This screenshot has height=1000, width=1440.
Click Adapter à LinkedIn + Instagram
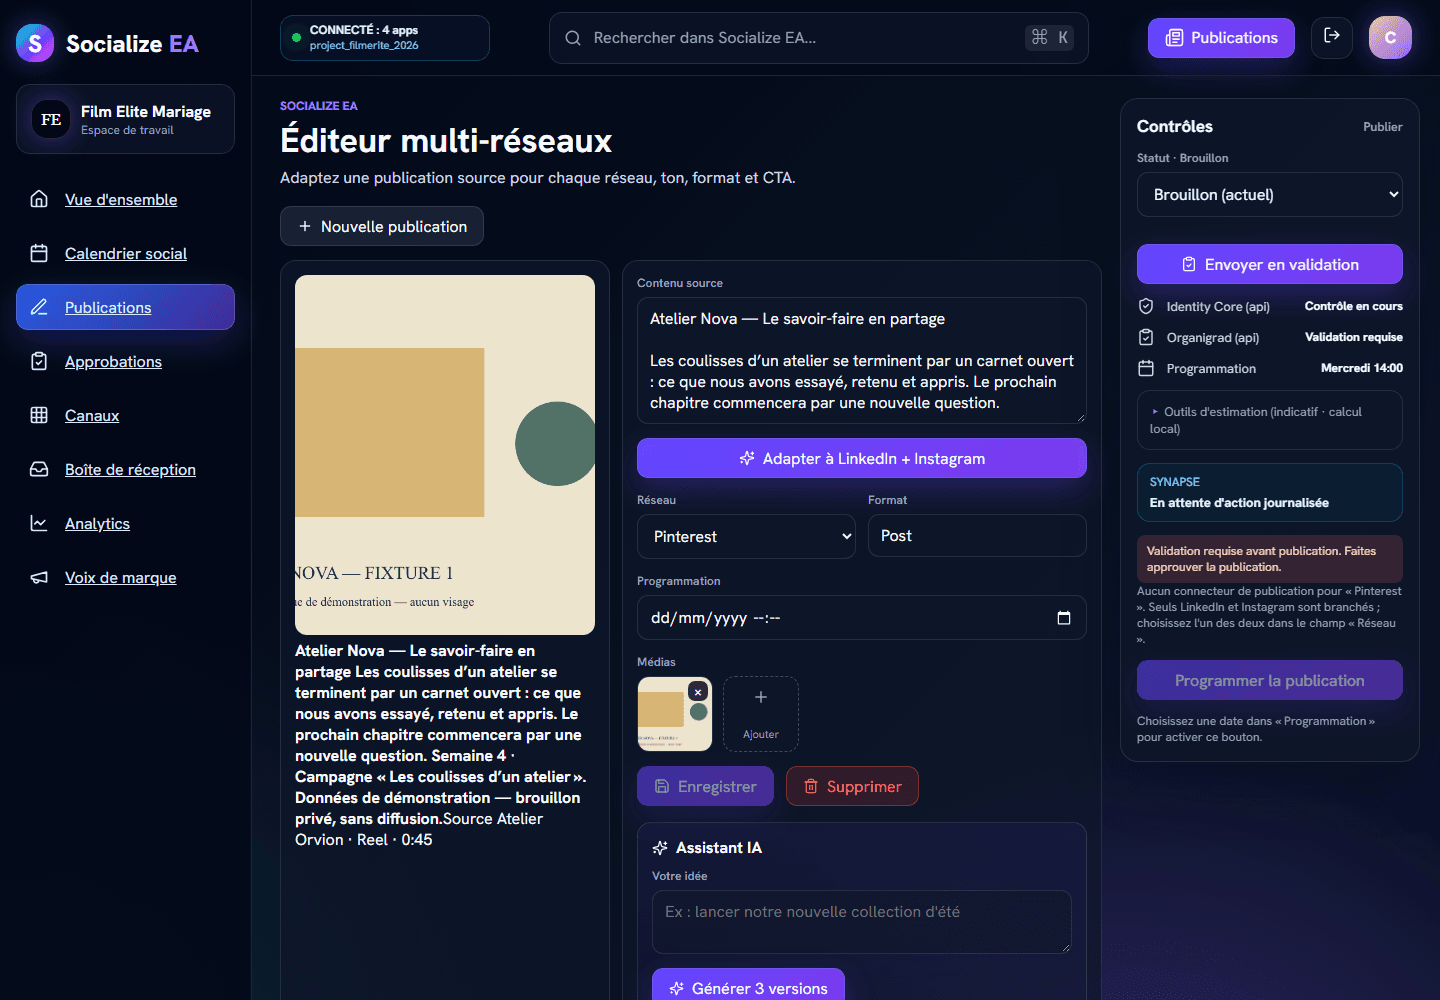862,458
